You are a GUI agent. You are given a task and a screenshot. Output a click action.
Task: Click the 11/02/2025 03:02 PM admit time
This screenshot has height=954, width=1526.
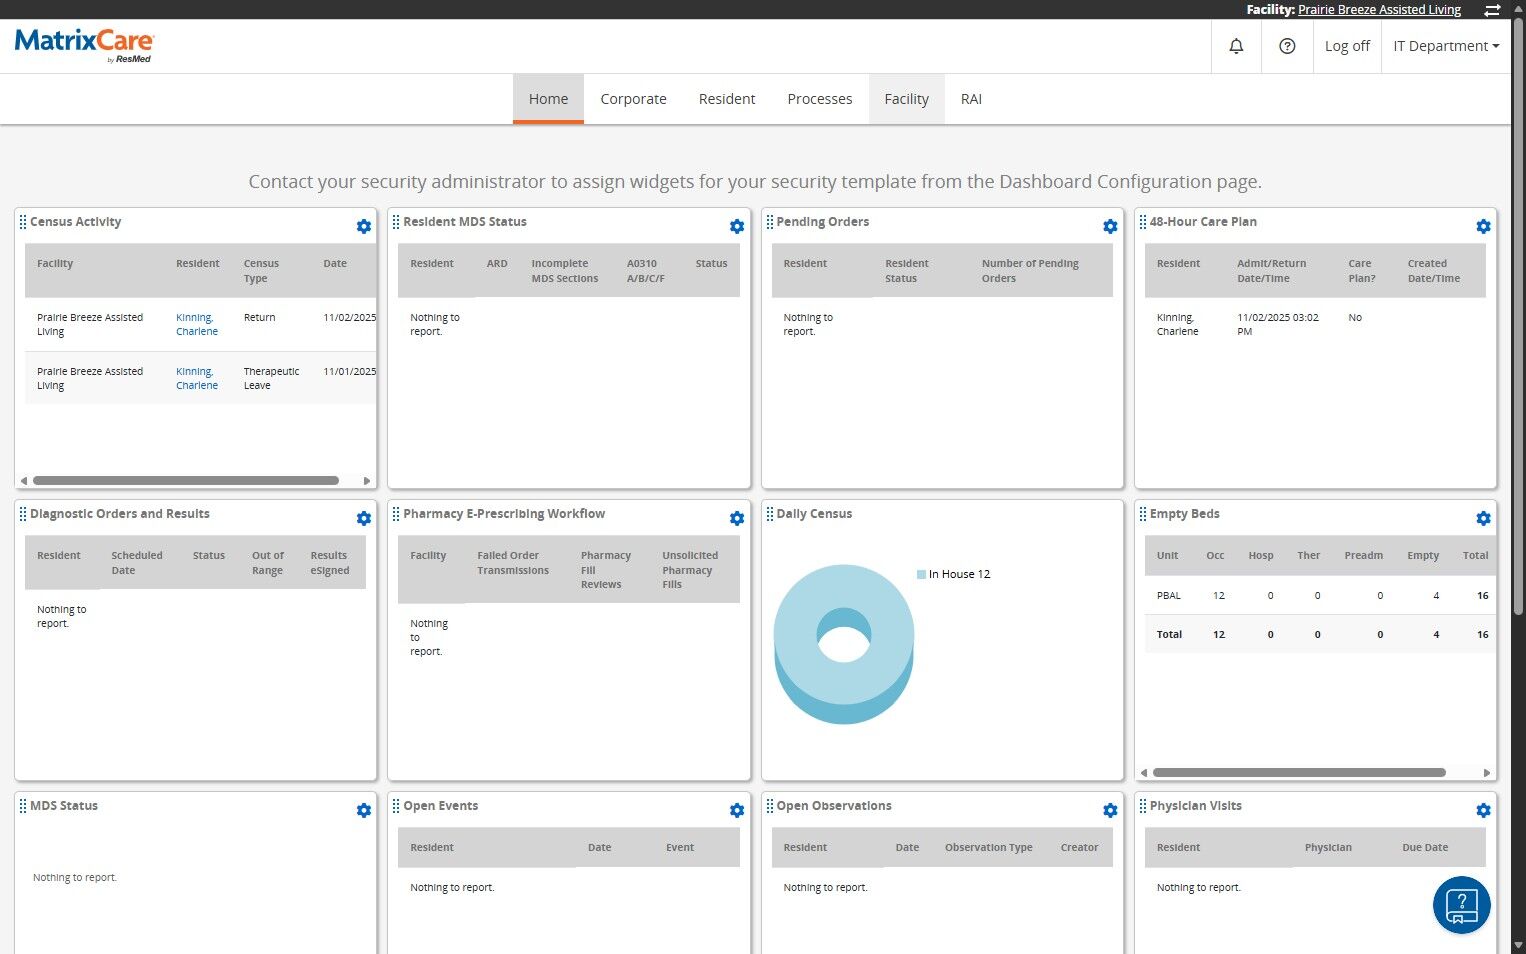click(1278, 324)
